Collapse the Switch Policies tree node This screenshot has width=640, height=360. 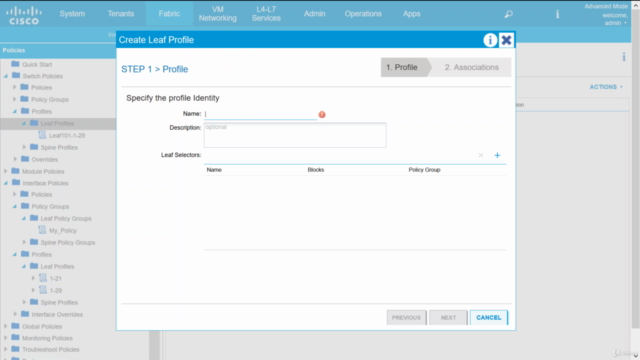click(x=6, y=76)
